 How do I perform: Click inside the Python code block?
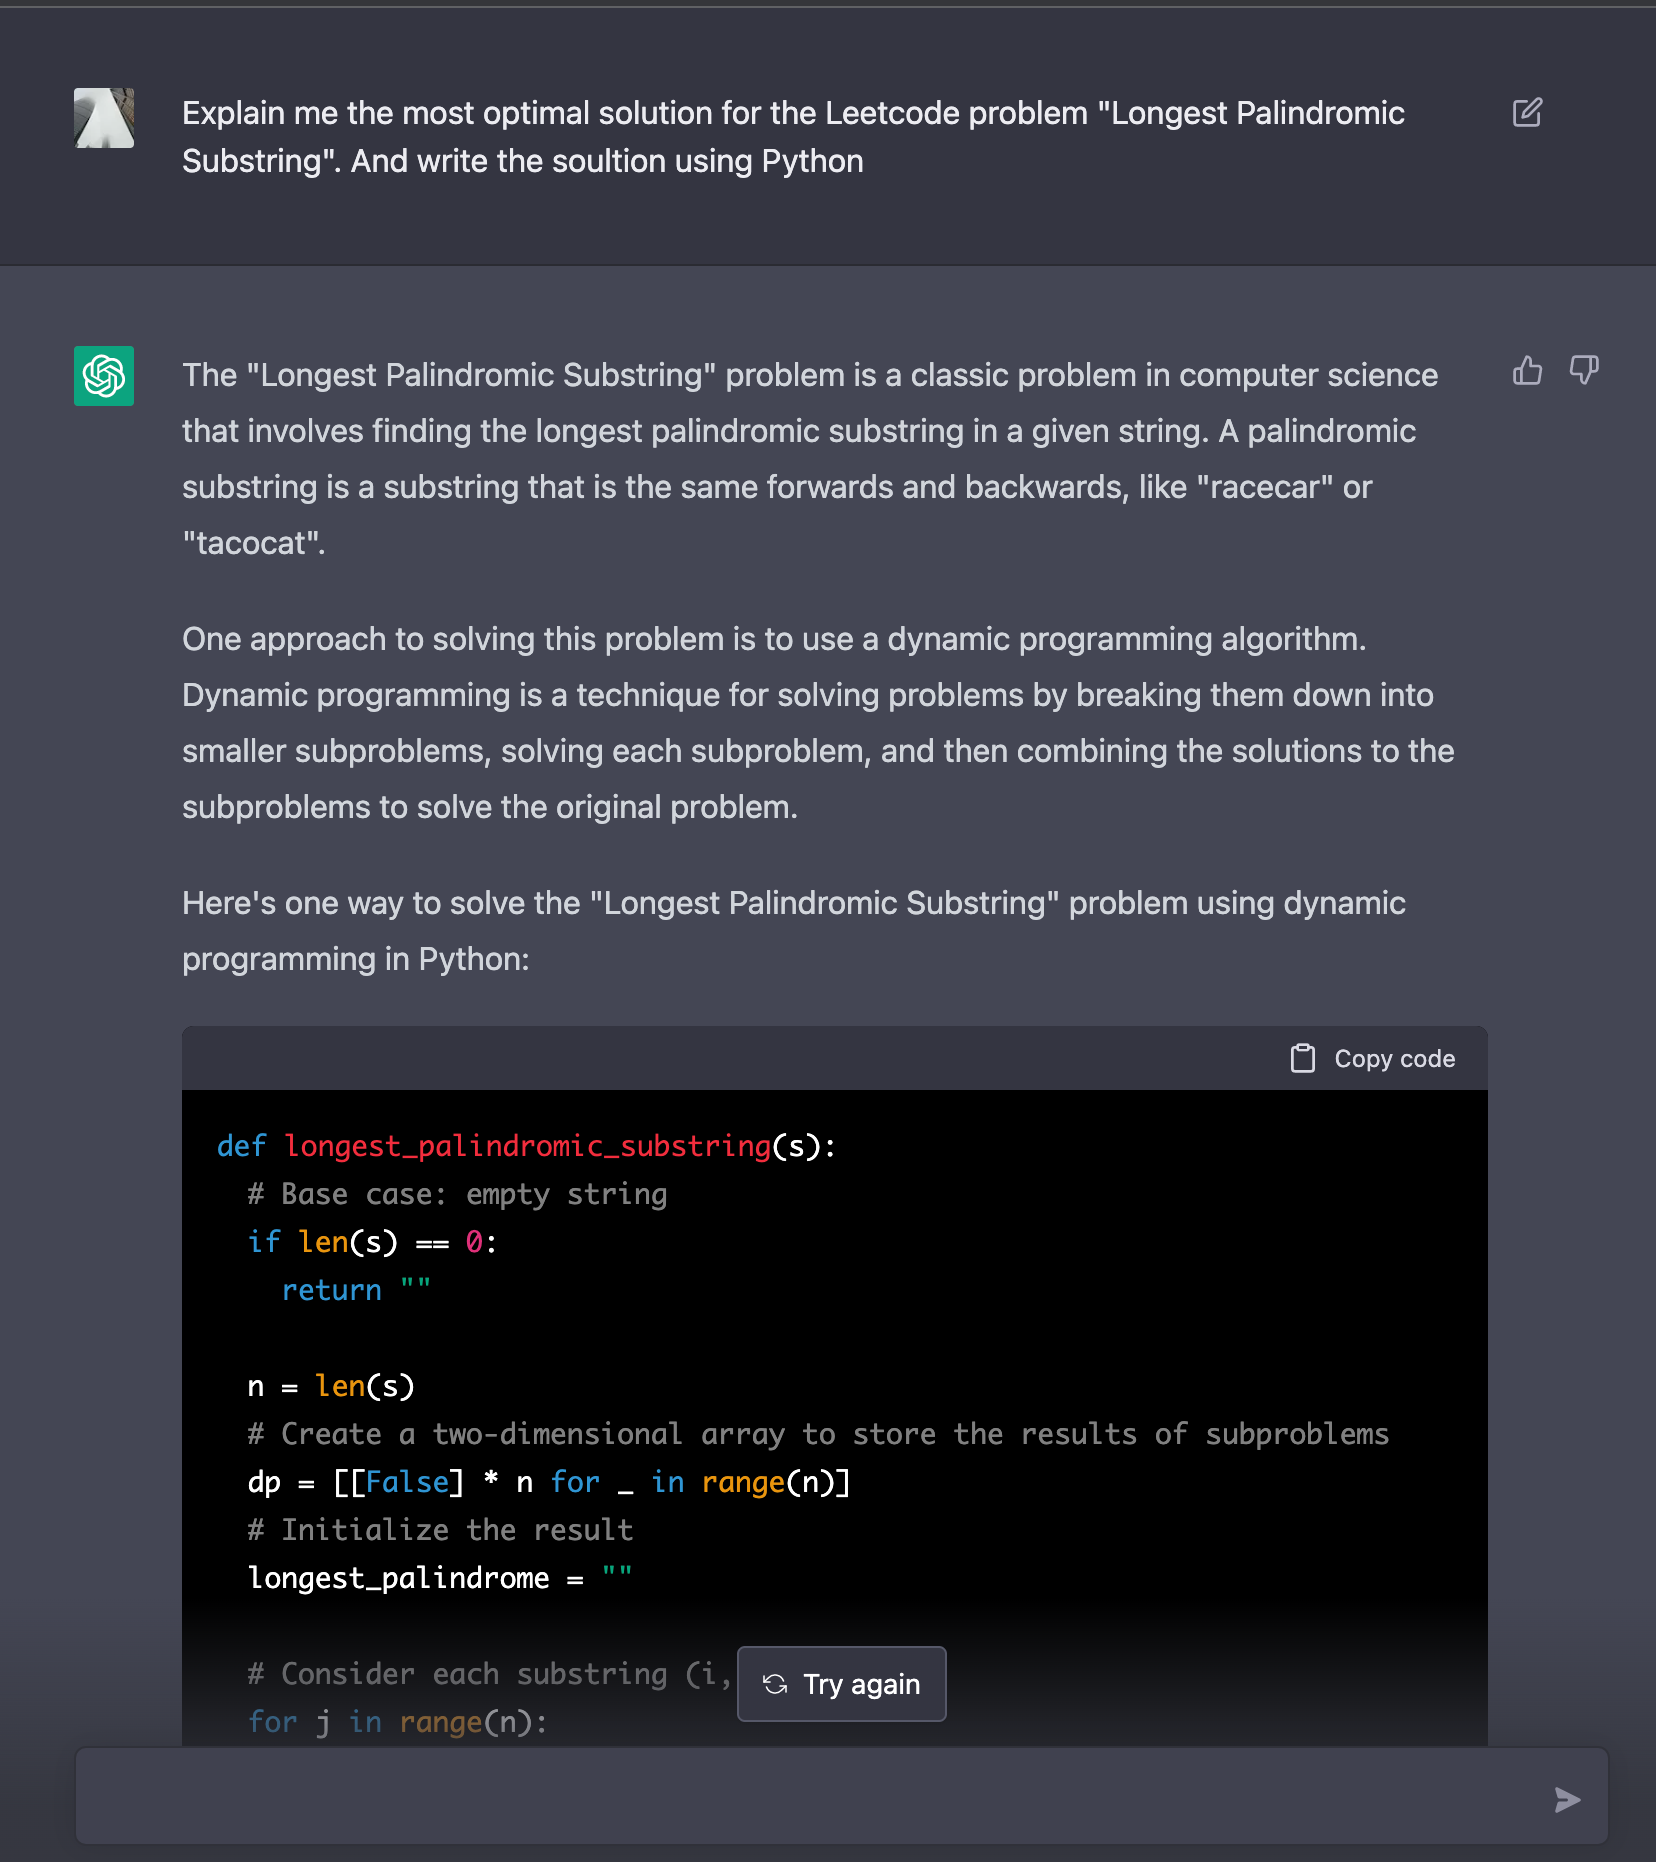(700, 1400)
